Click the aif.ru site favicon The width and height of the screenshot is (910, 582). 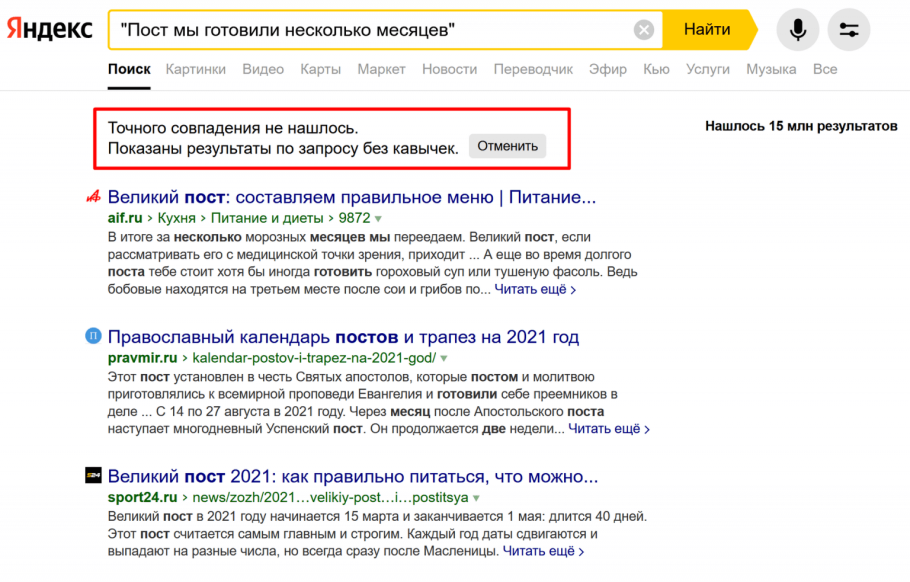(x=92, y=196)
